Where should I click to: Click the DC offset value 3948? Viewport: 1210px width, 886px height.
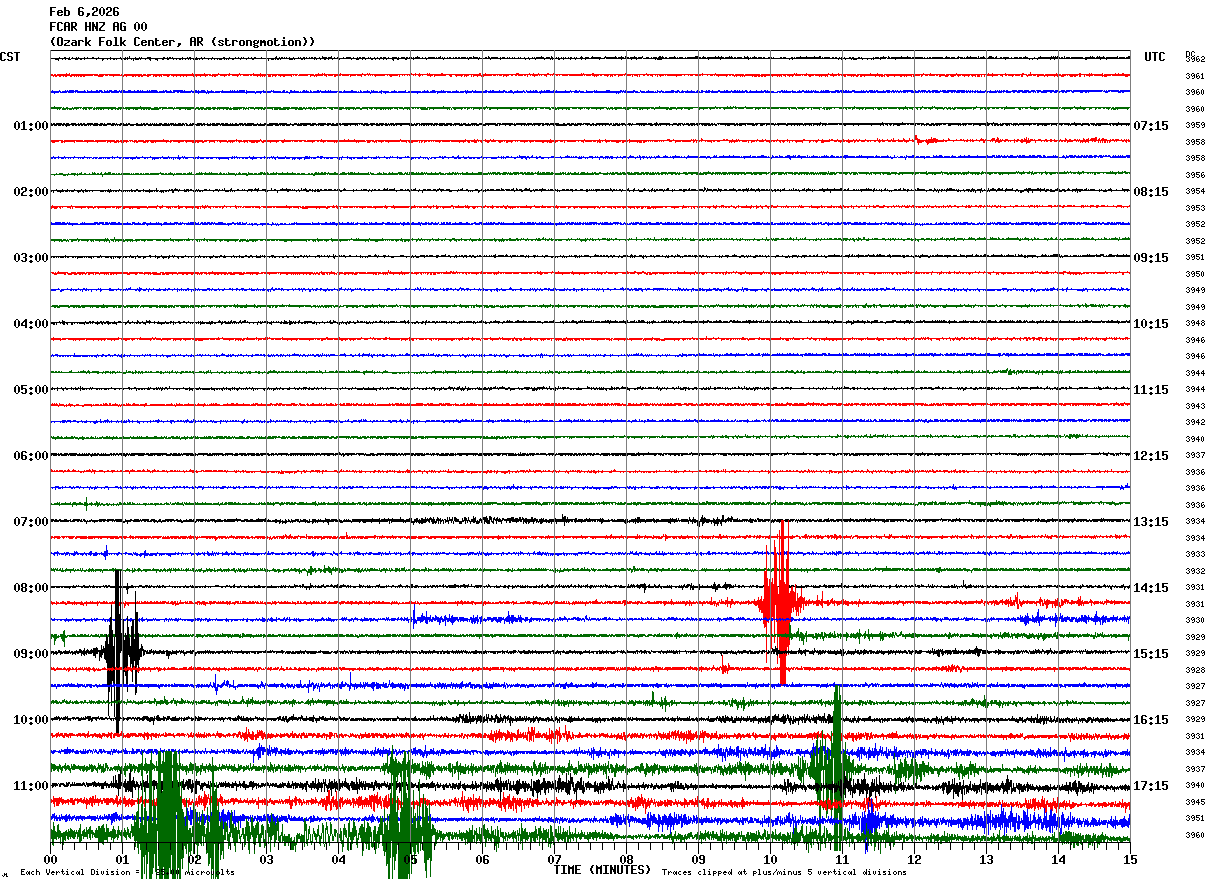pos(1195,323)
